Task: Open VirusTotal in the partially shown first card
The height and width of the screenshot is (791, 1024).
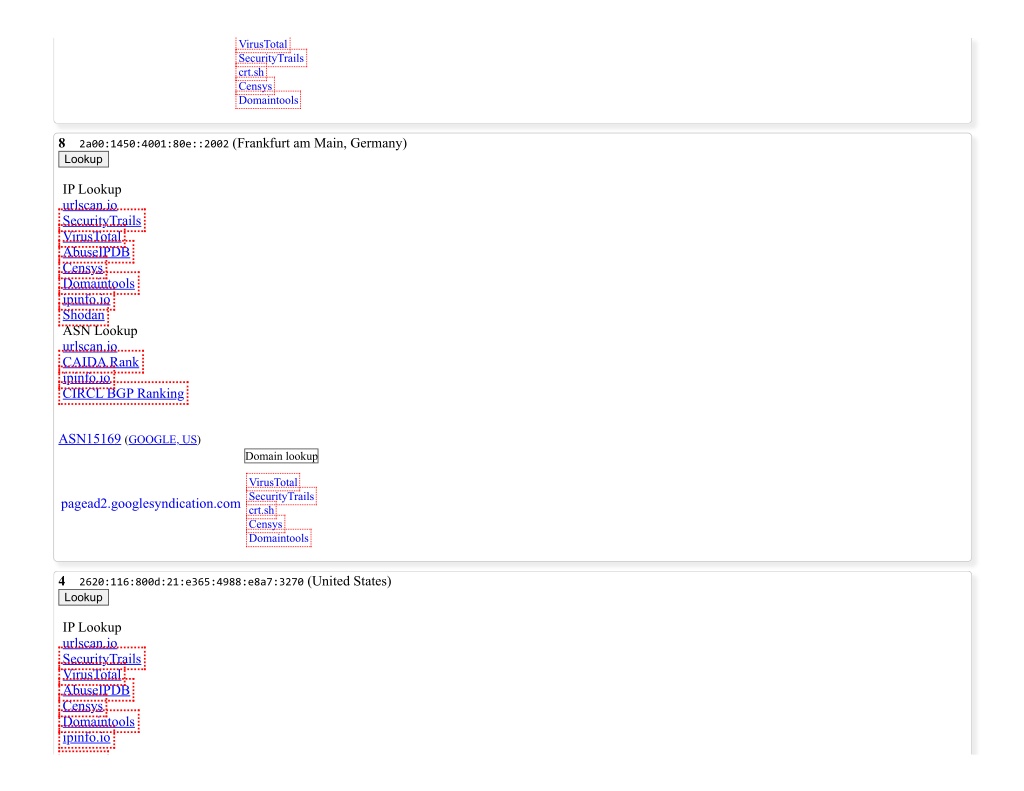Action: point(263,44)
